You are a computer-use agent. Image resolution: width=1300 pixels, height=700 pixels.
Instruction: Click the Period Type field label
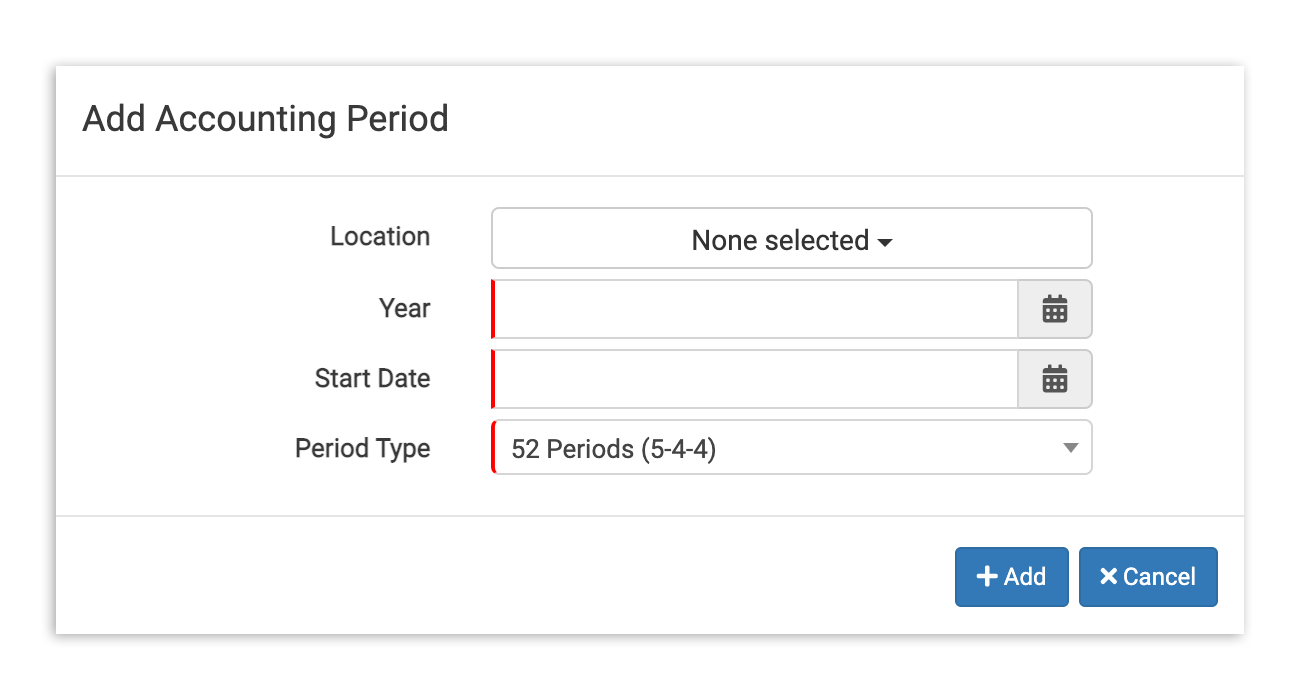coord(362,448)
